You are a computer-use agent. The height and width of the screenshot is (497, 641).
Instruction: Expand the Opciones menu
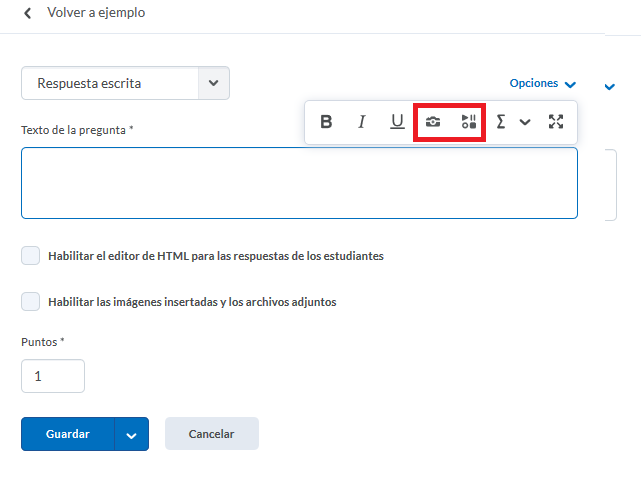542,84
